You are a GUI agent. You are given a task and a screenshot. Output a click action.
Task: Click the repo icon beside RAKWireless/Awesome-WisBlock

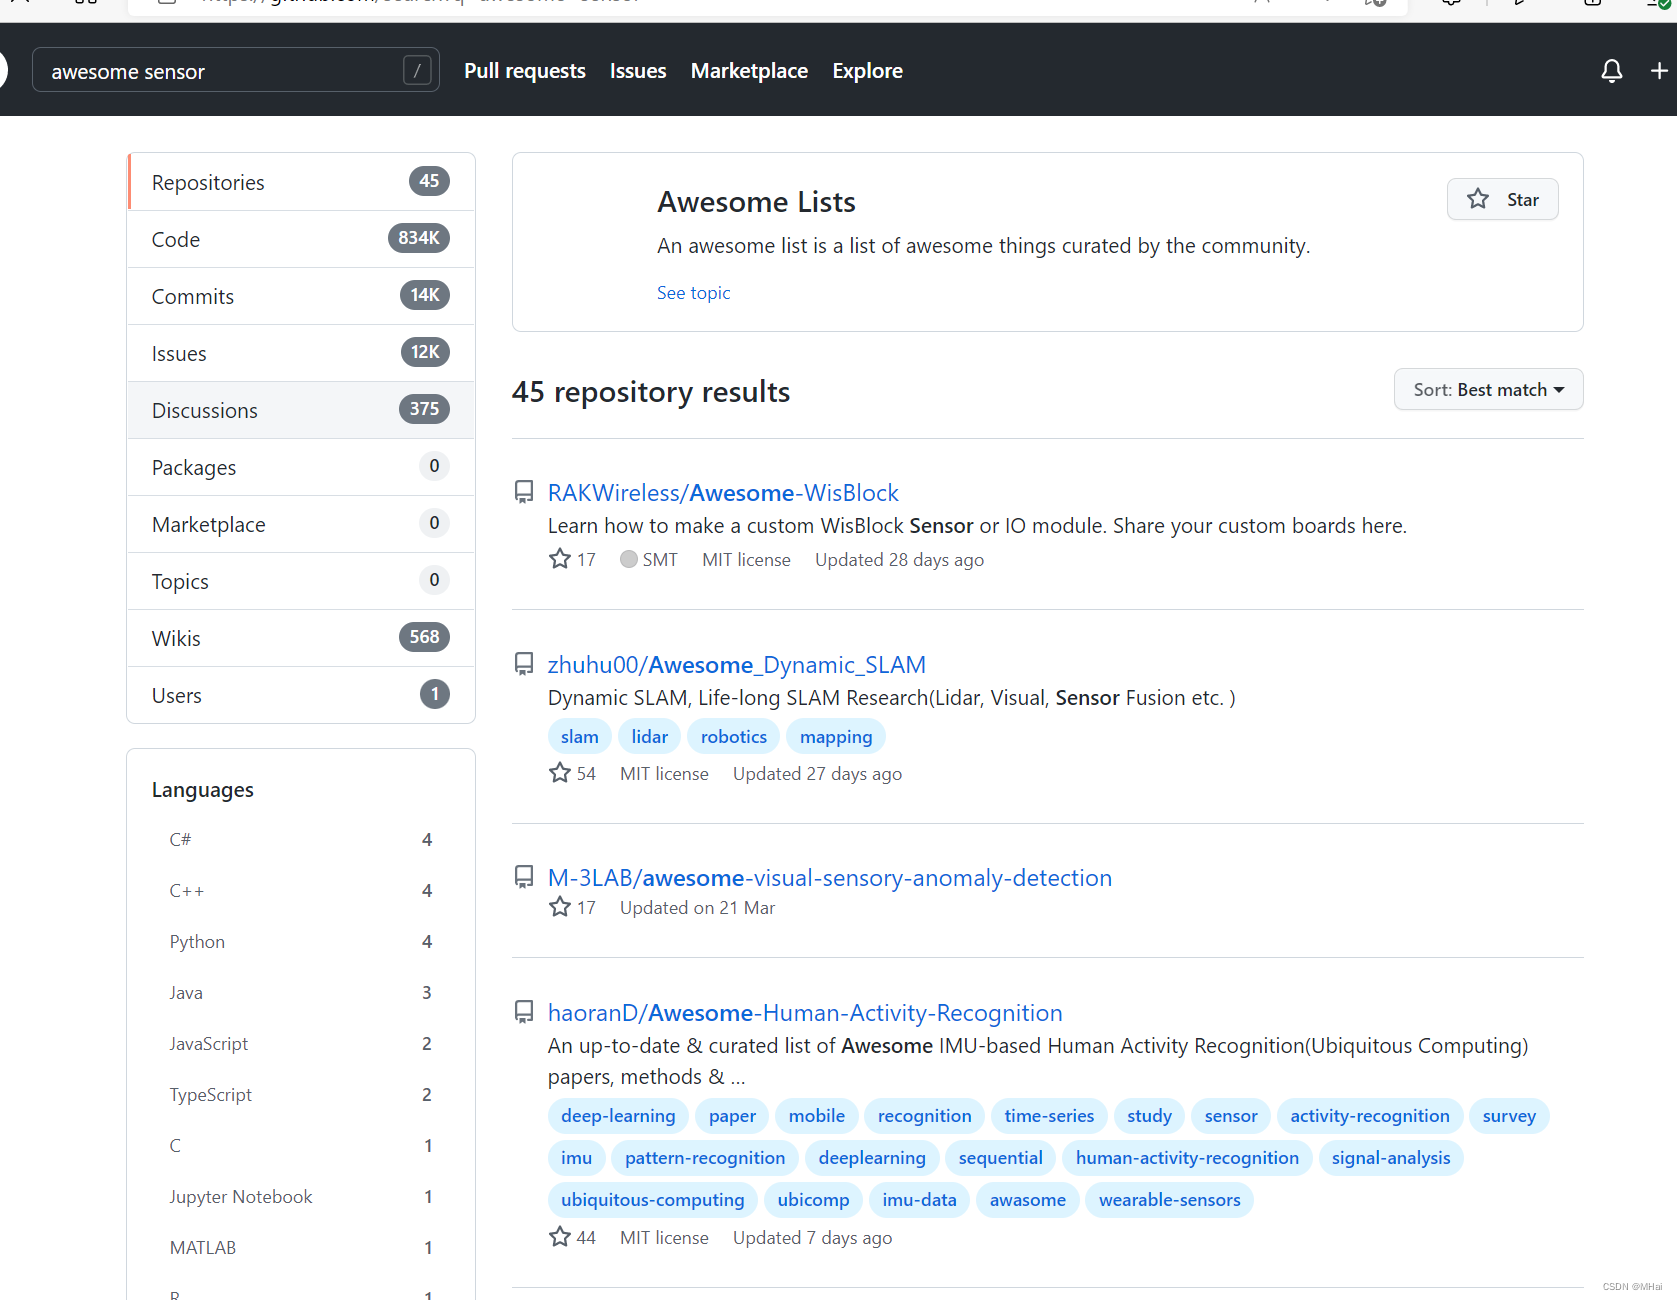pos(524,492)
